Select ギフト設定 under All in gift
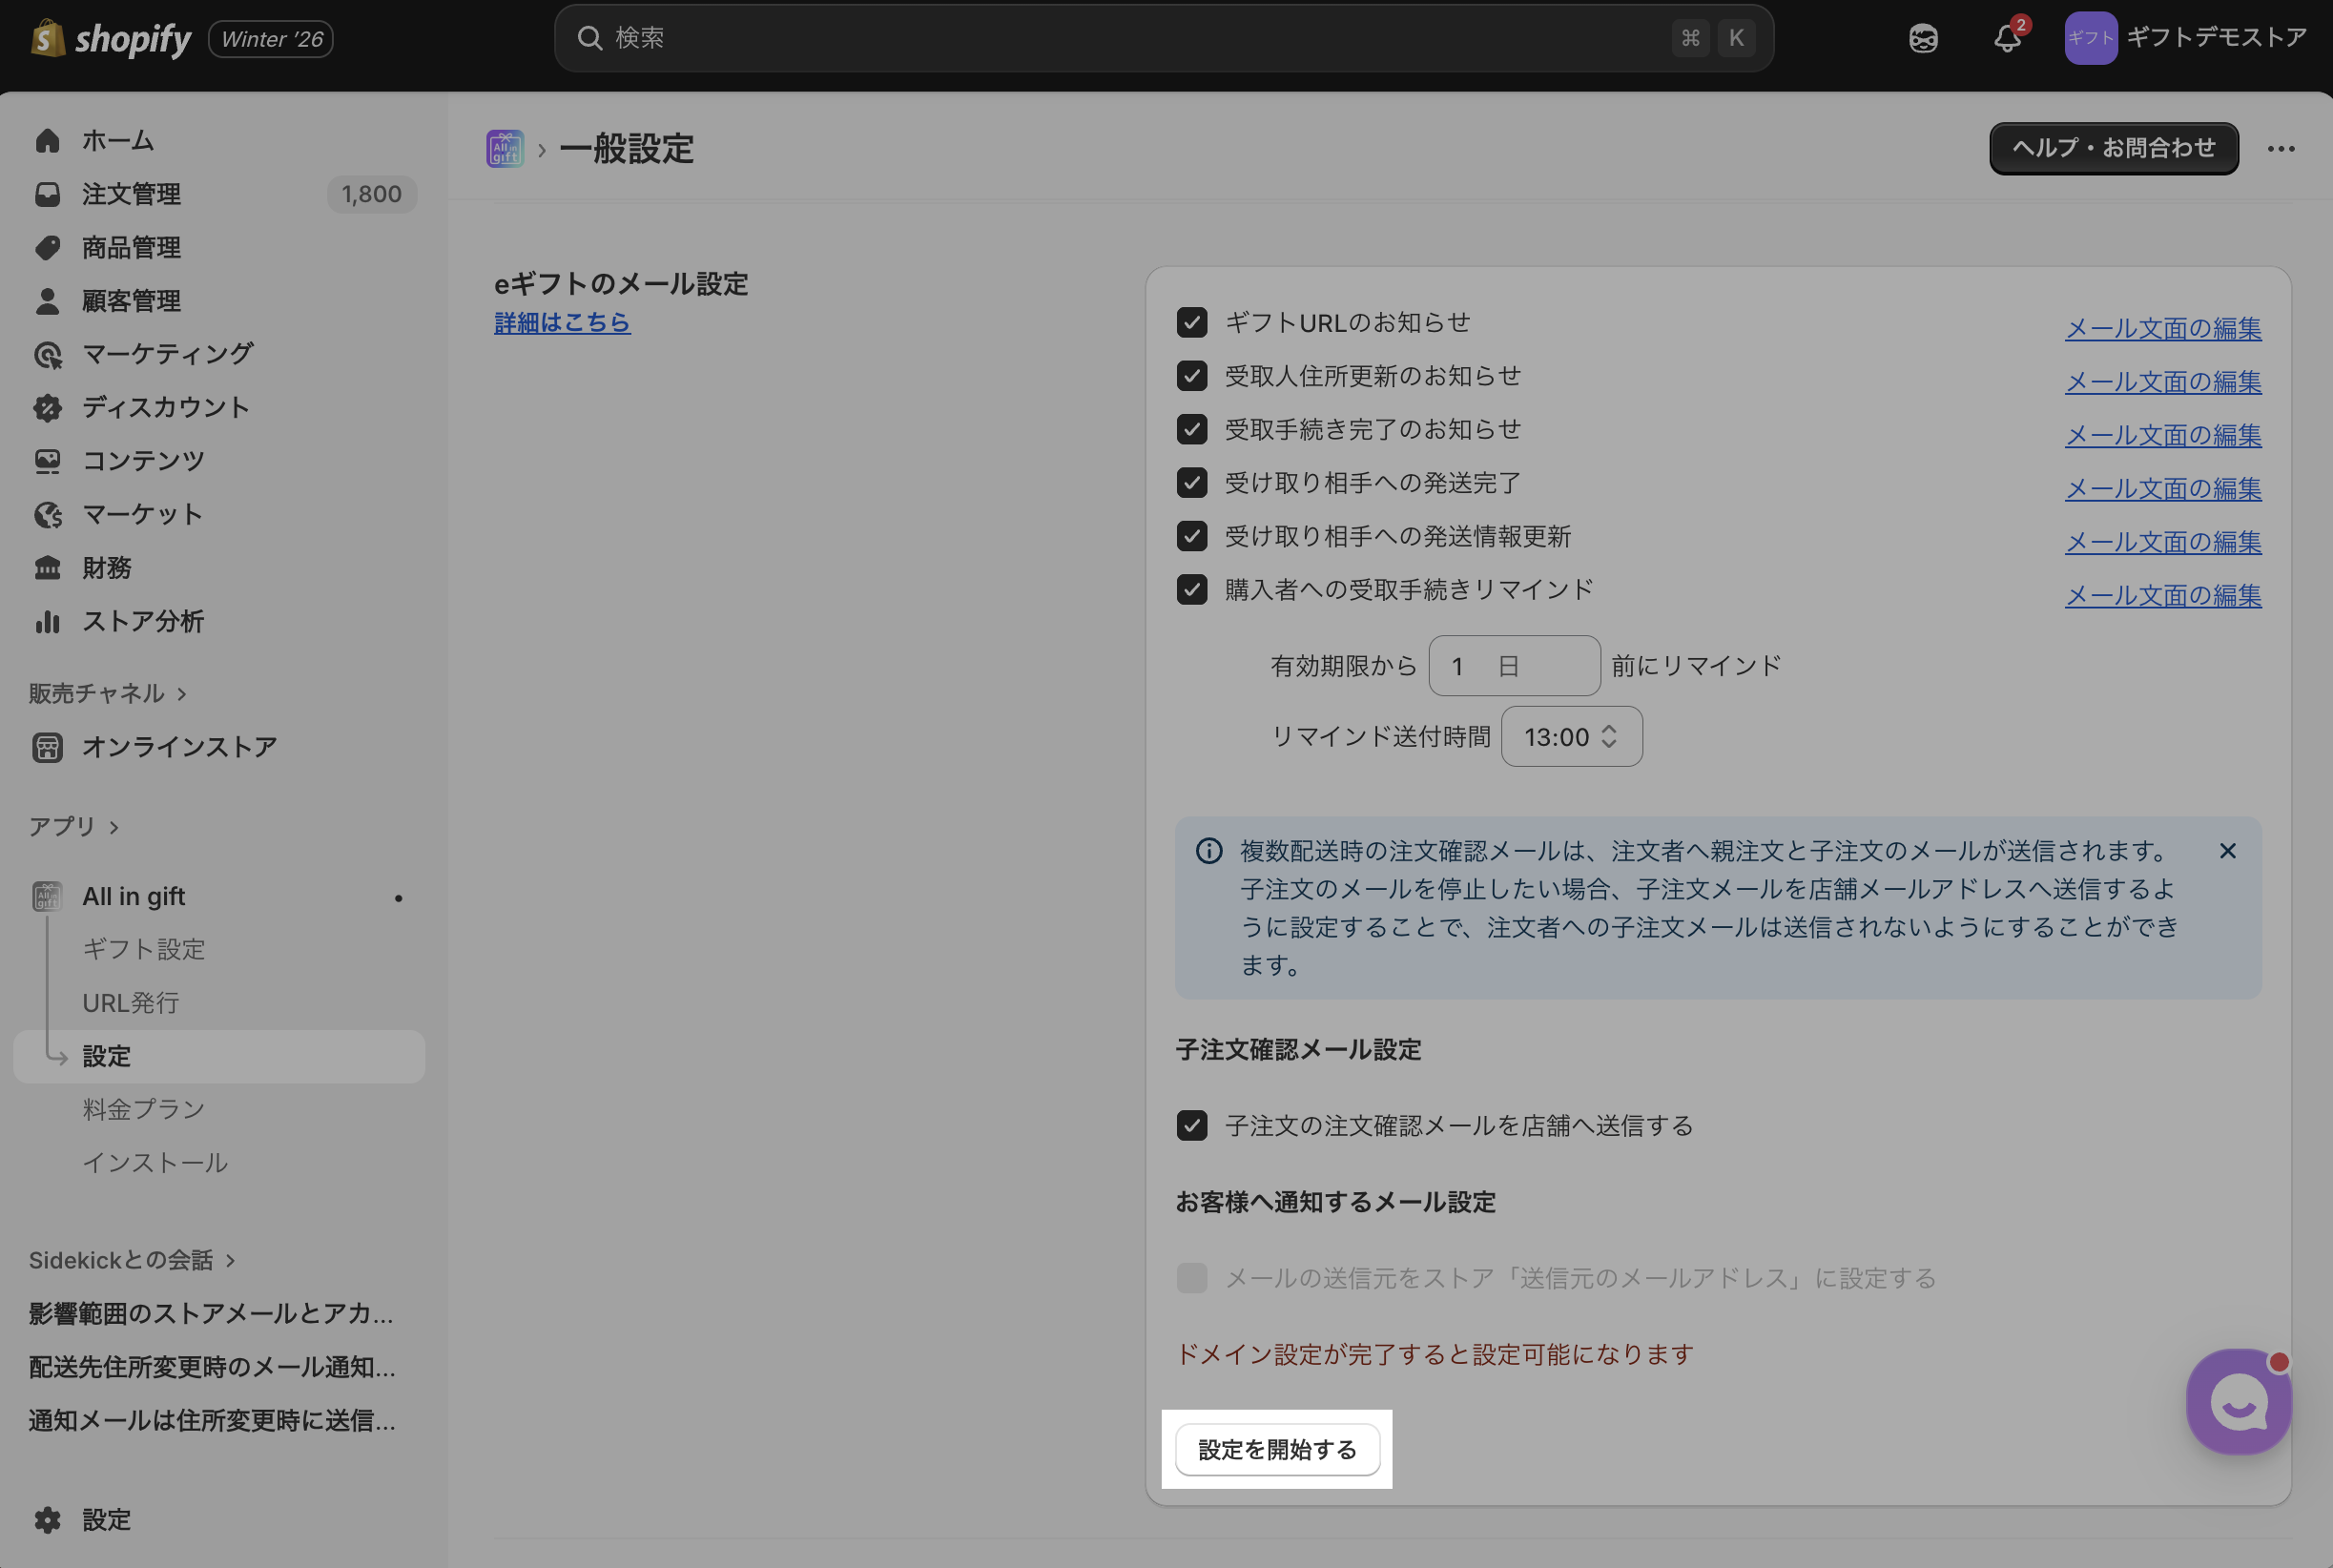Viewport: 2333px width, 1568px height. point(144,949)
